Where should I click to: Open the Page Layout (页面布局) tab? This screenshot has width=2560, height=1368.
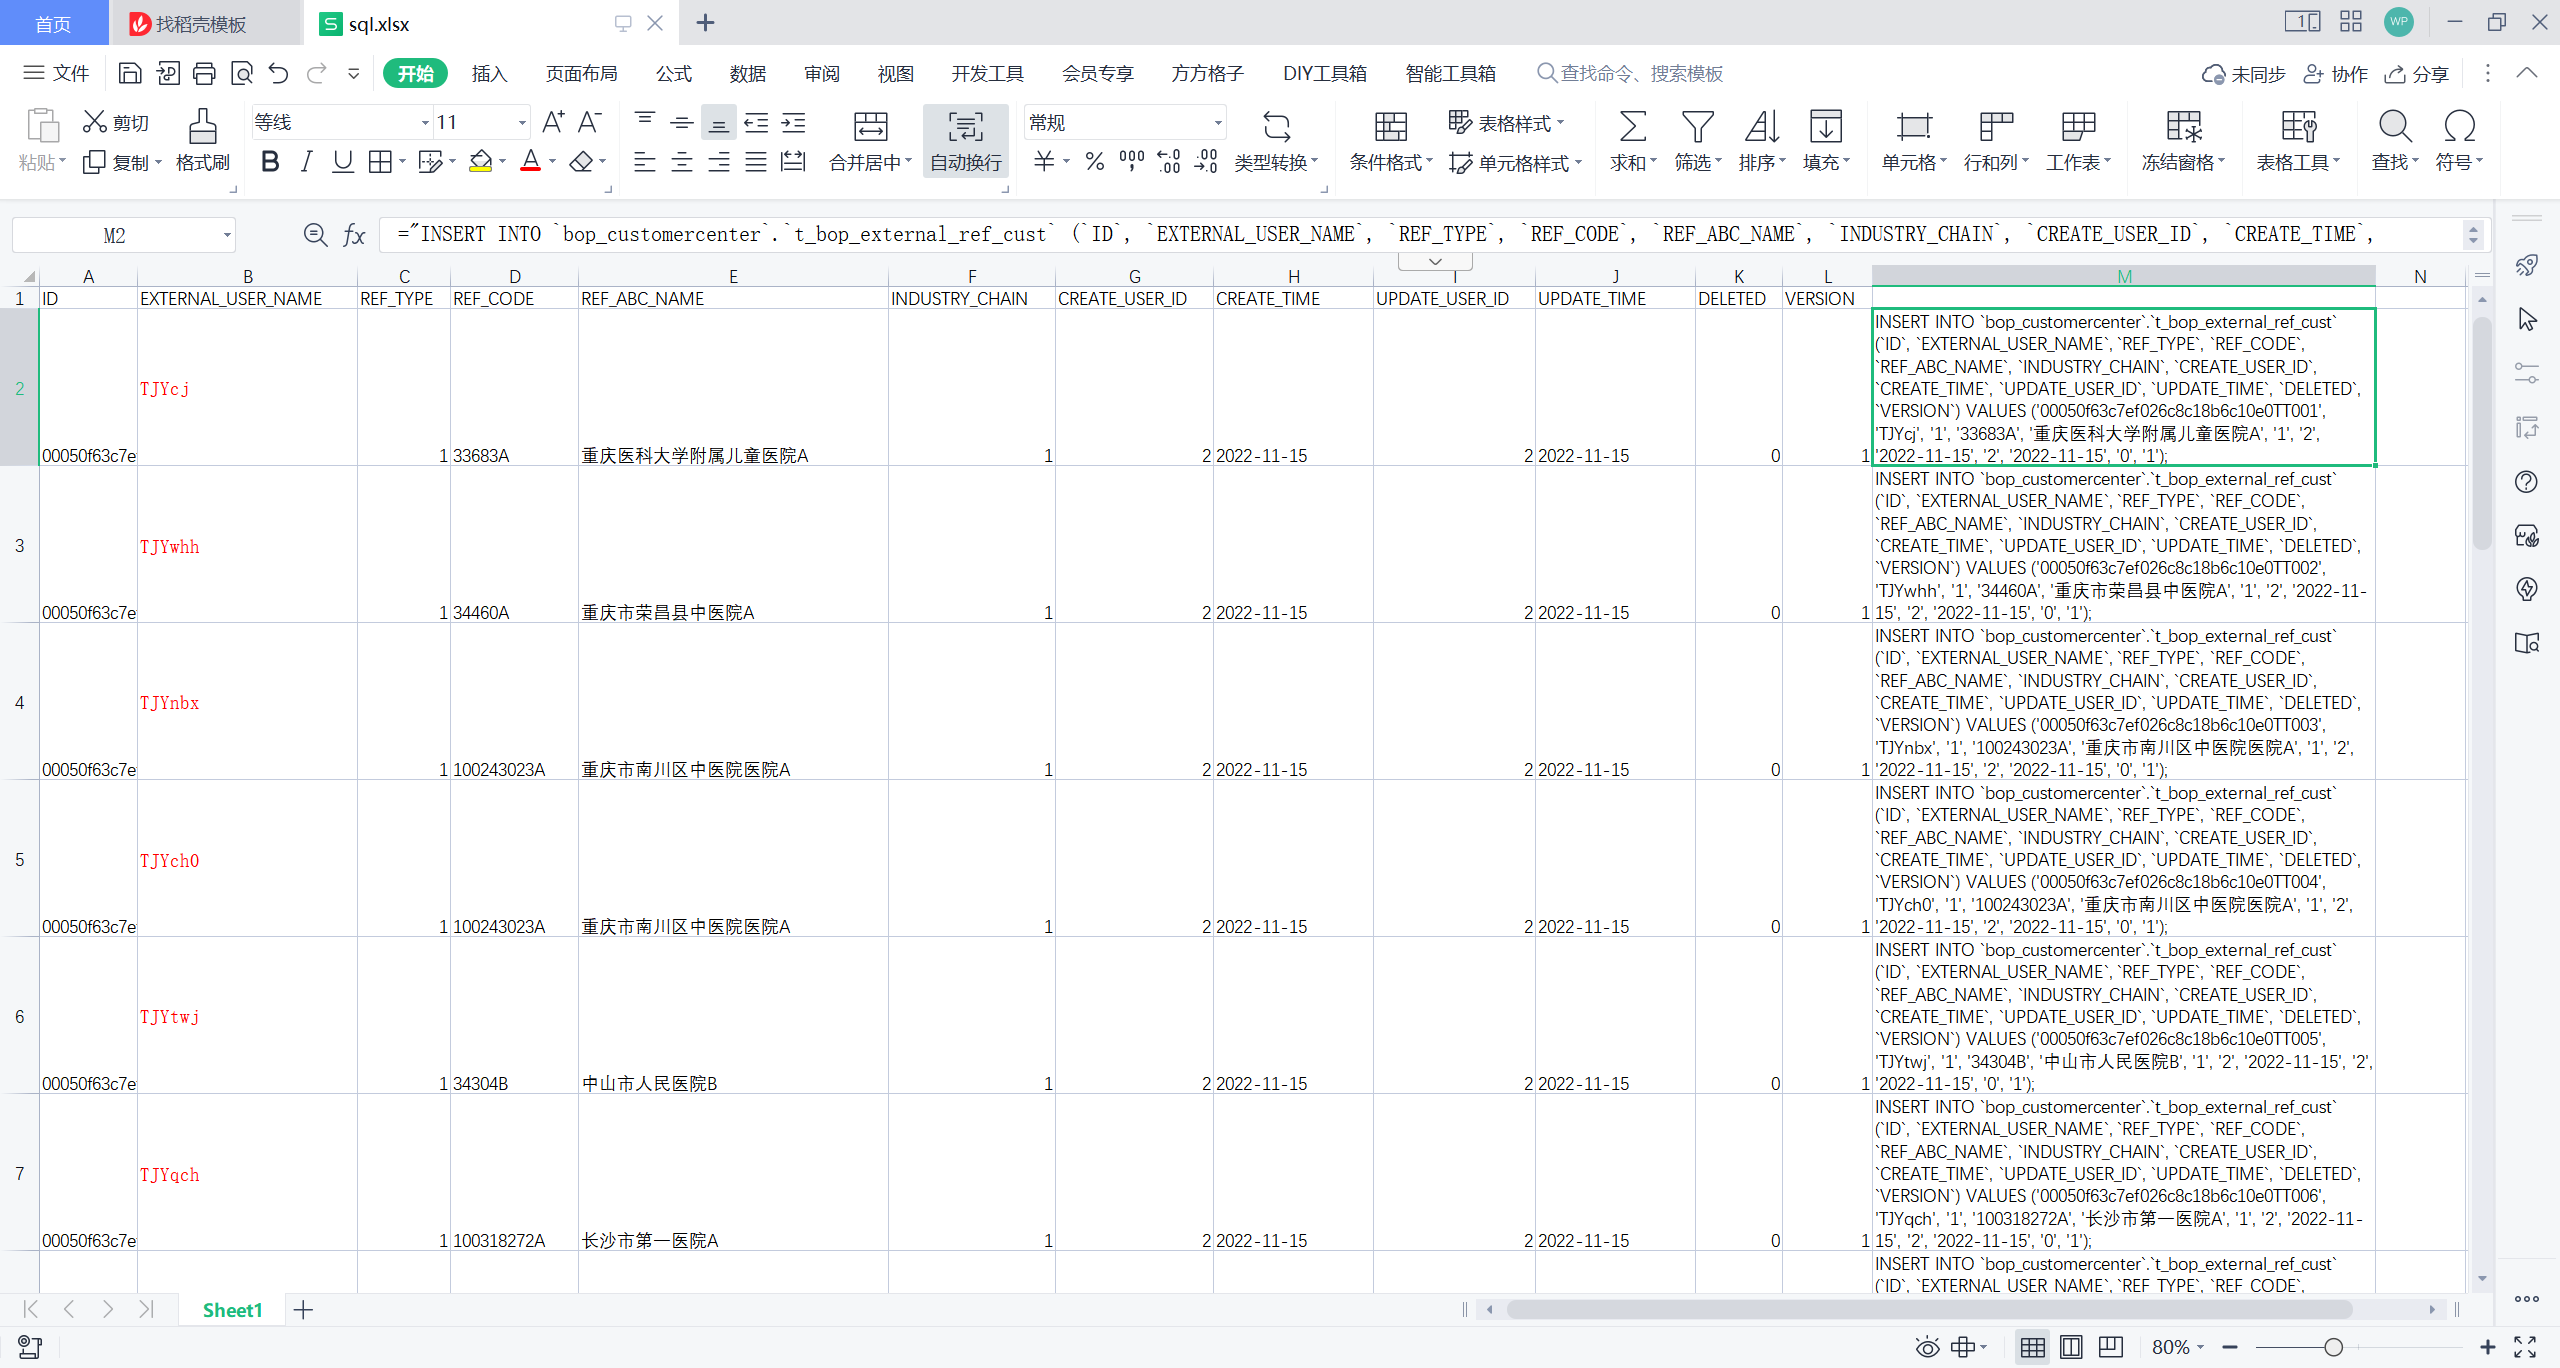tap(581, 74)
